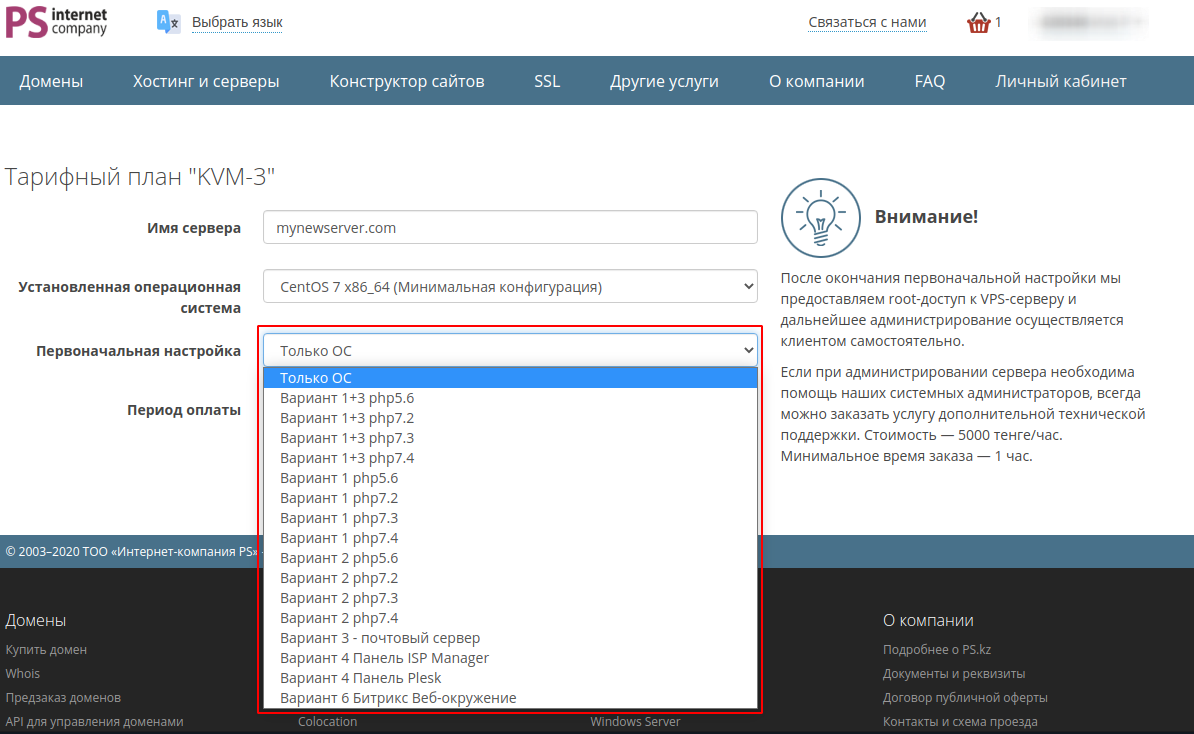Select Вариант 1+3 php7.4 option
This screenshot has width=1194, height=734.
click(x=510, y=458)
